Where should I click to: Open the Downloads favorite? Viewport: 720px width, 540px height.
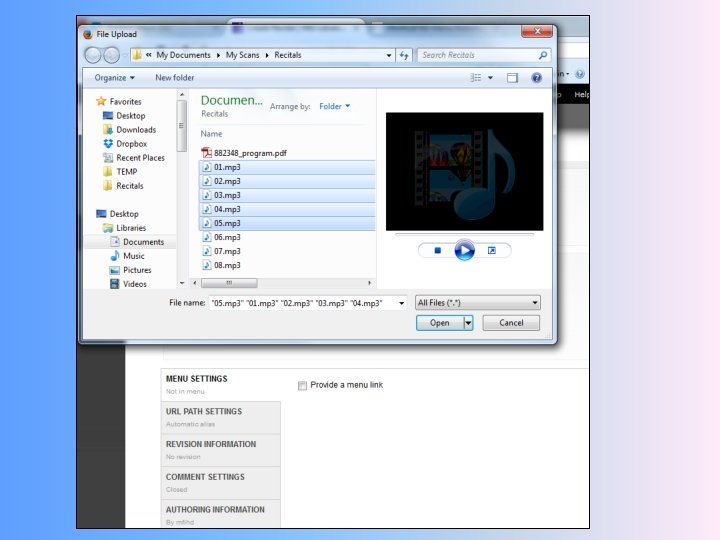pyautogui.click(x=129, y=129)
